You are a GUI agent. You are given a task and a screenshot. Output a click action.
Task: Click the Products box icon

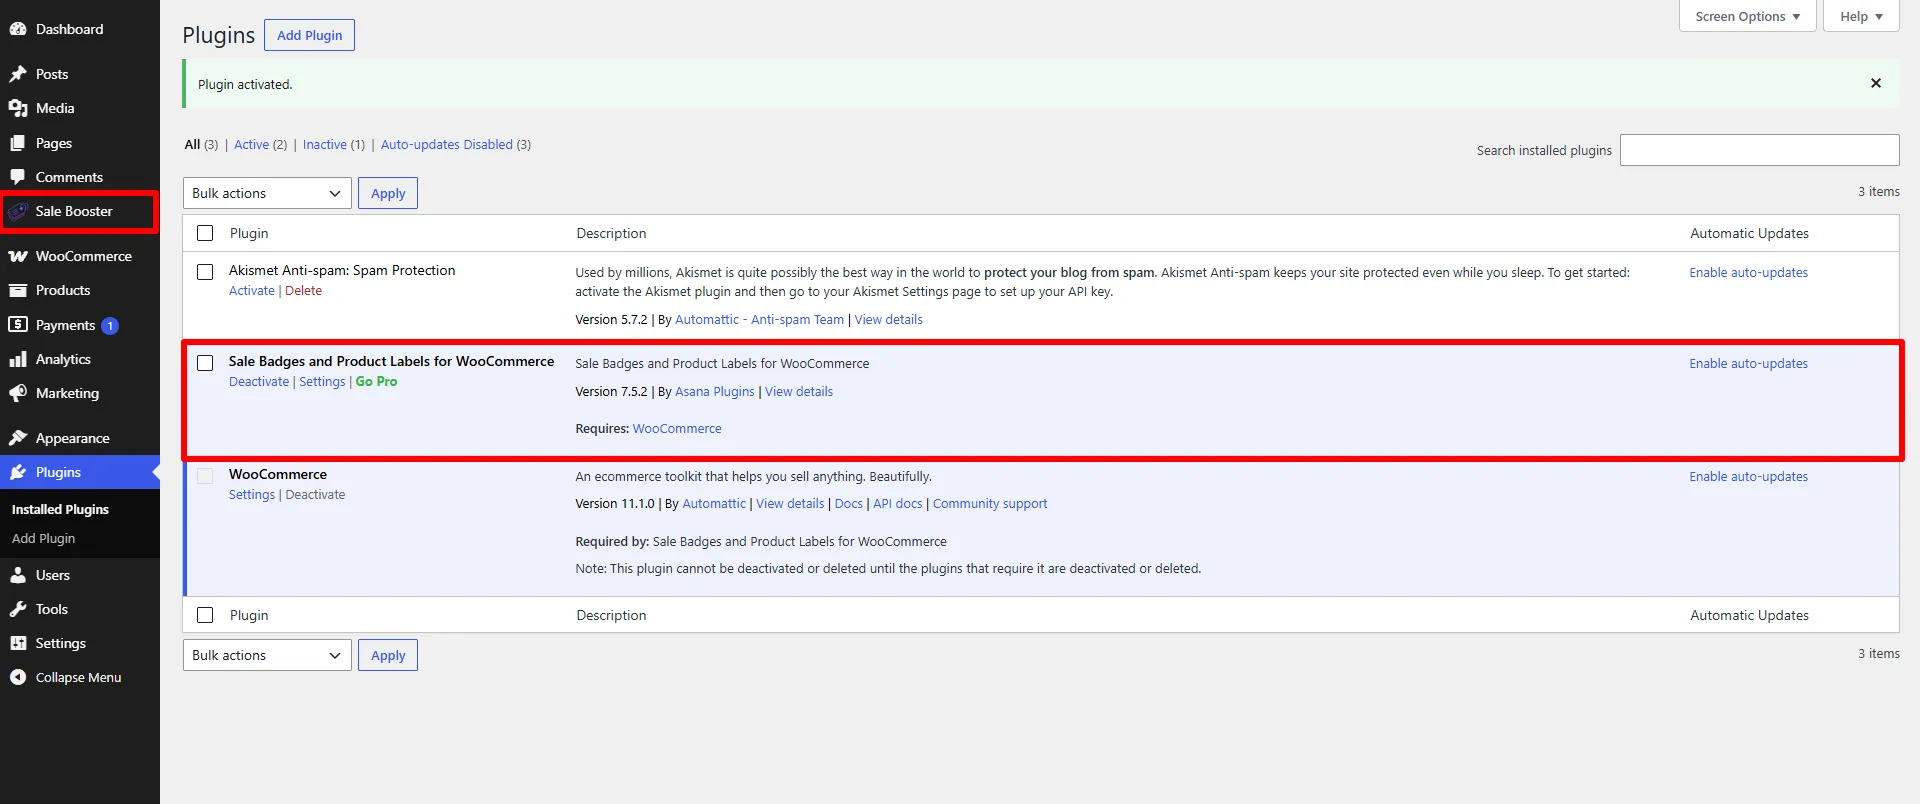point(18,290)
